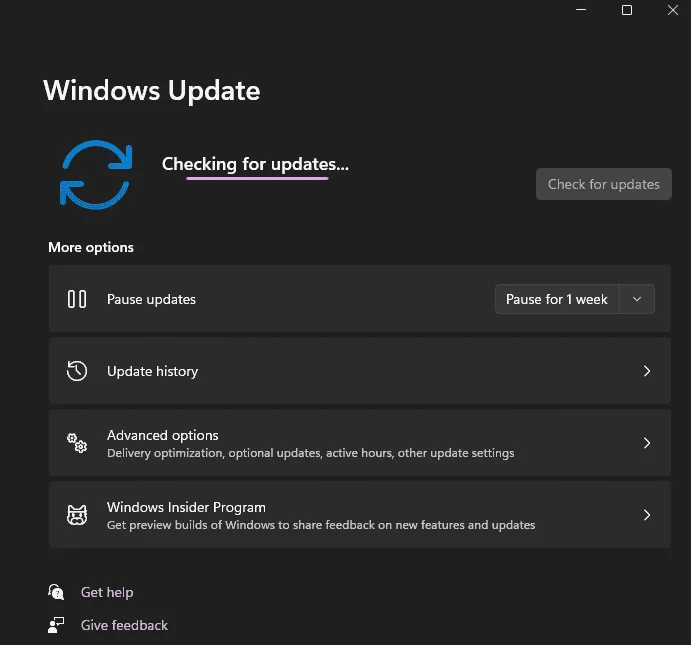
Task: Click the Pause updates pause icon
Action: point(77,299)
